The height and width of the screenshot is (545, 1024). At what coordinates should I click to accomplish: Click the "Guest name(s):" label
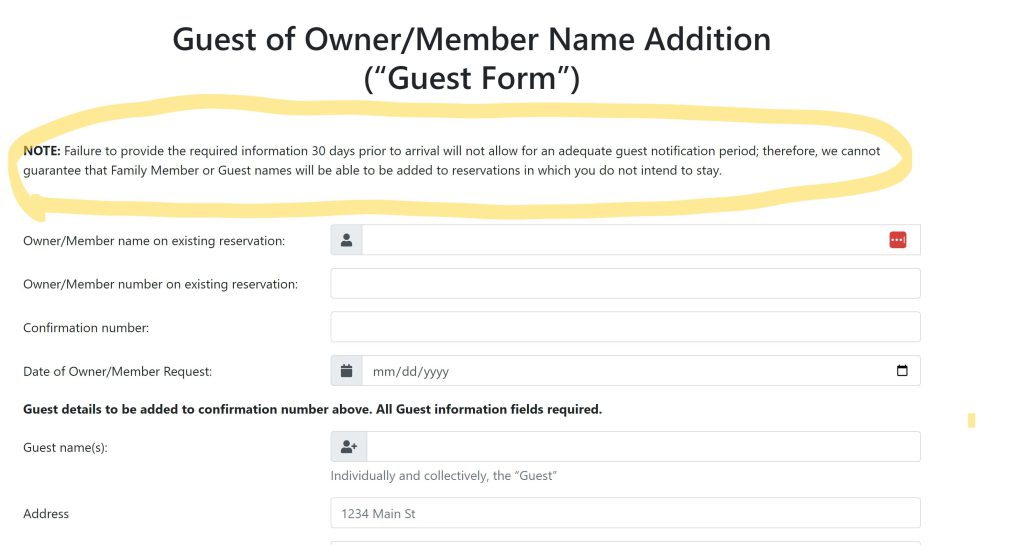click(65, 448)
